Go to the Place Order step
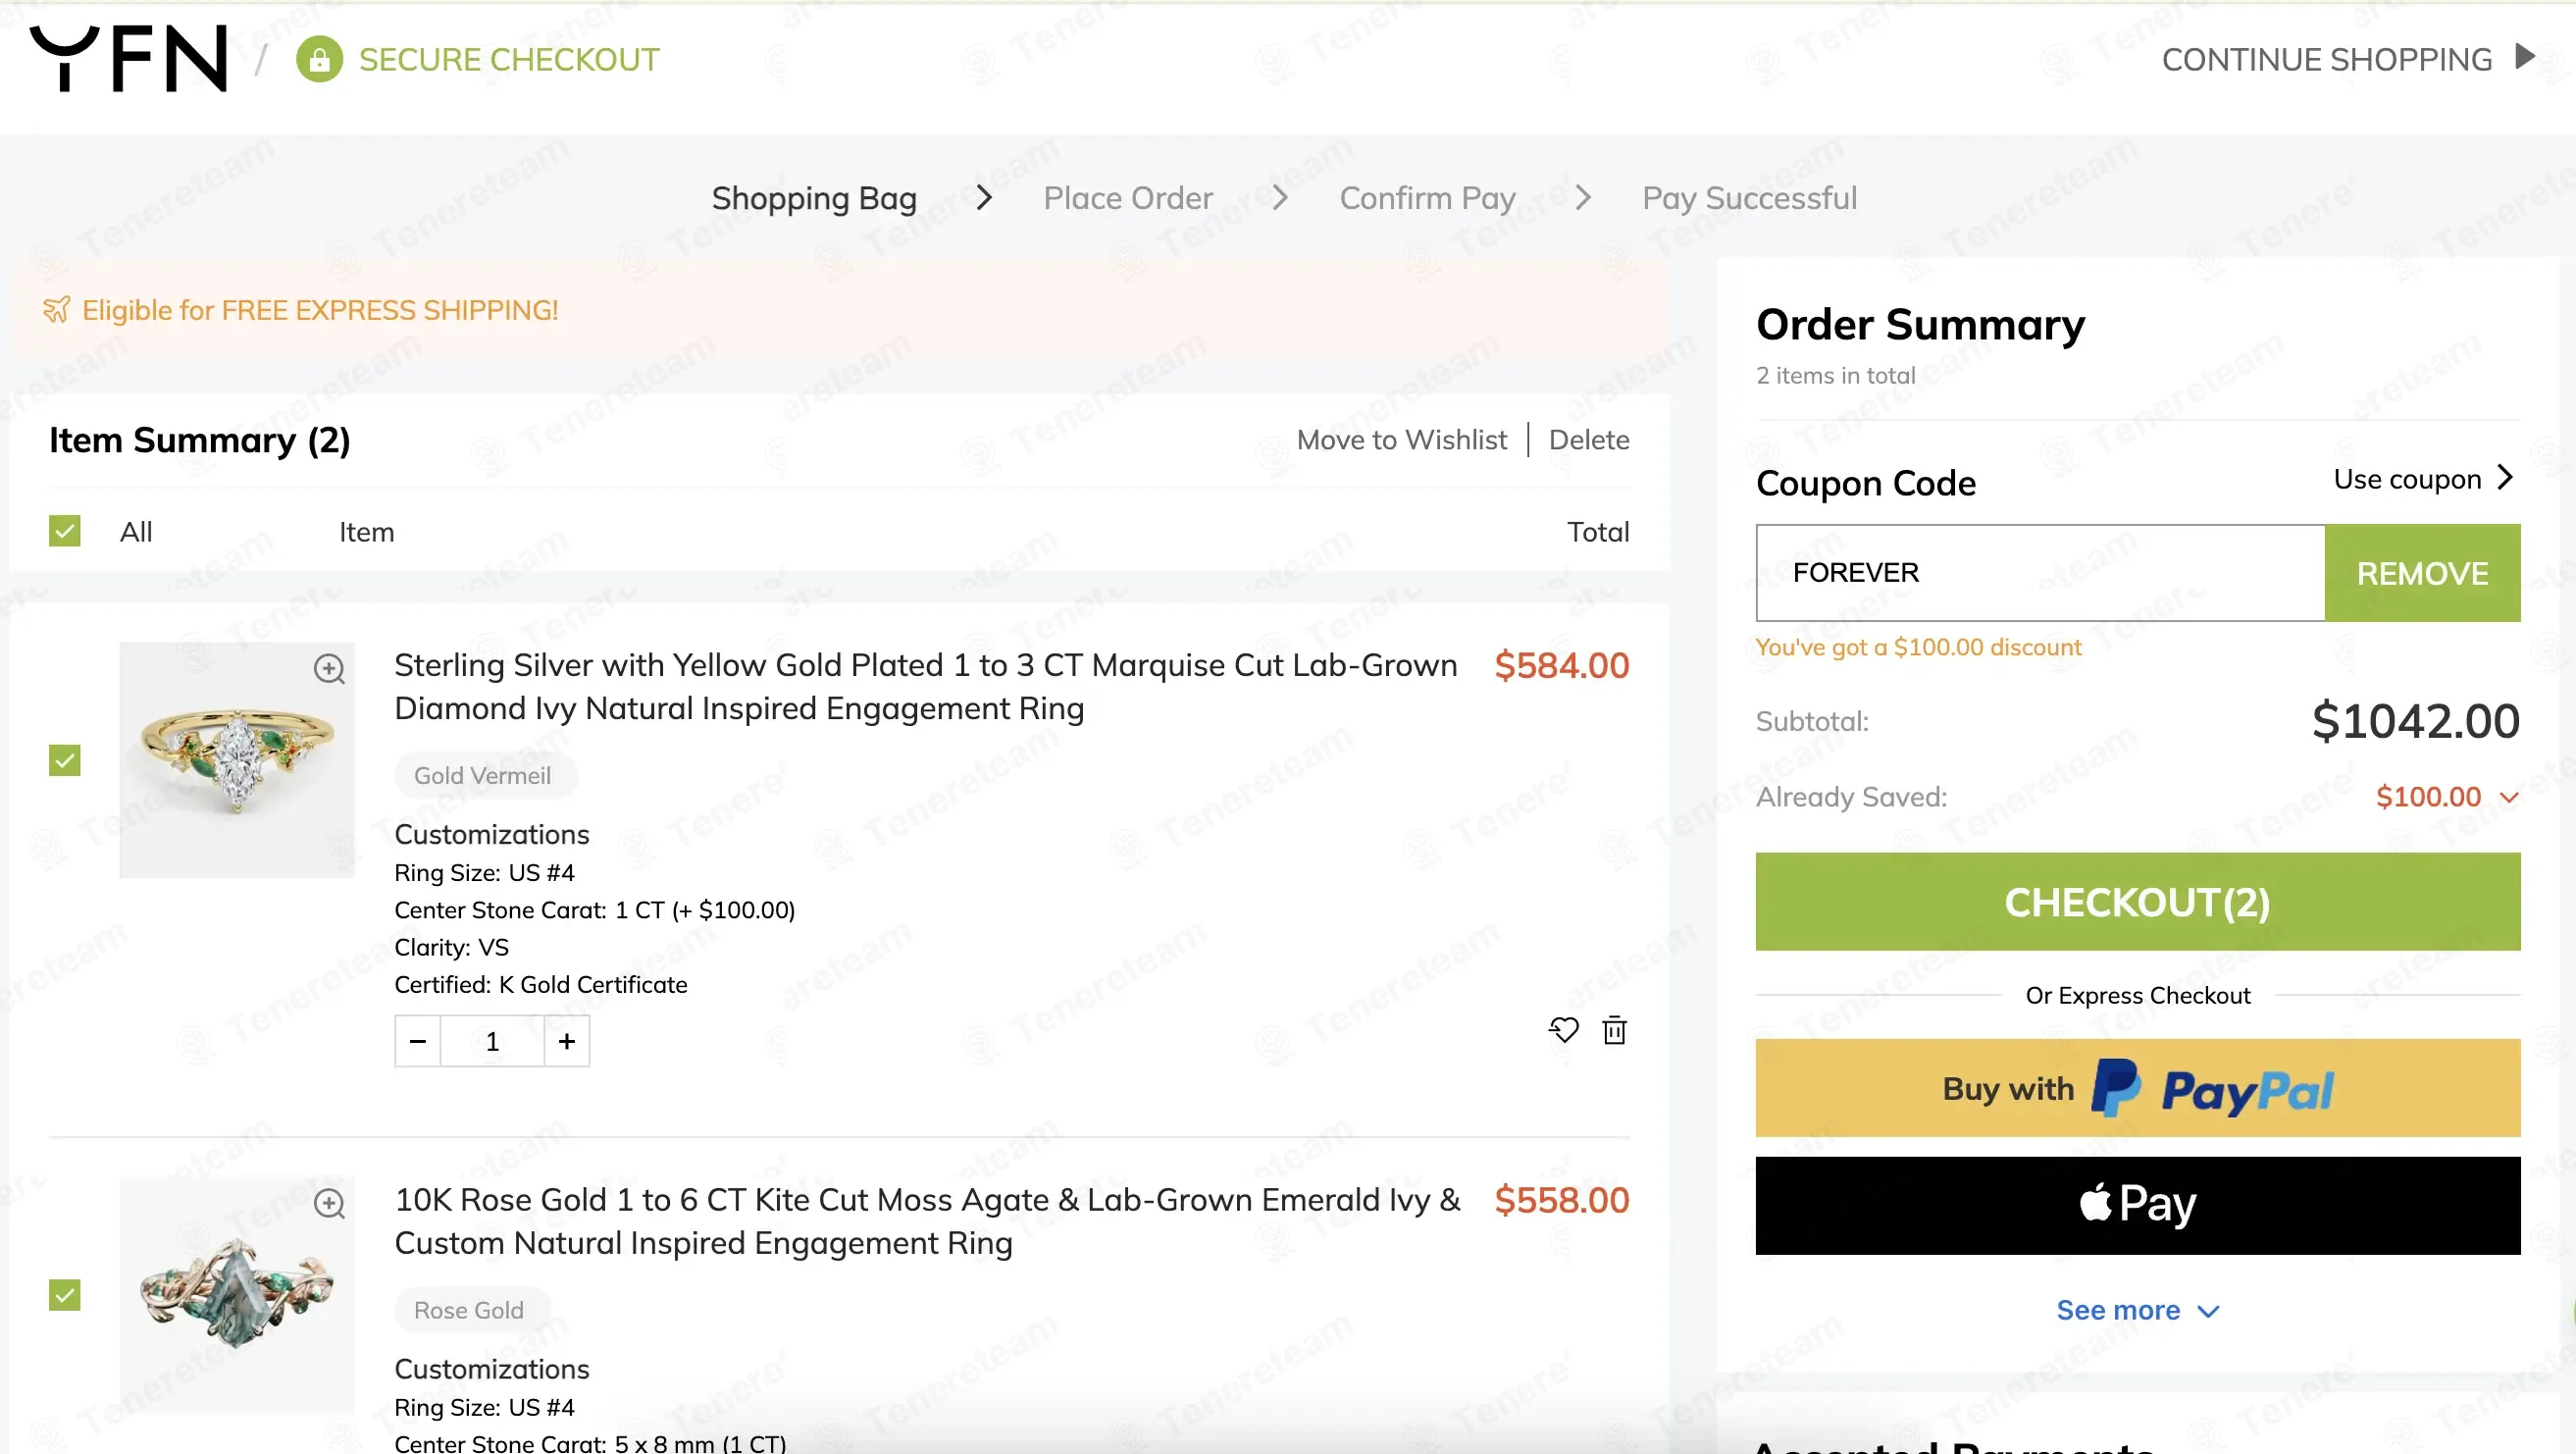The width and height of the screenshot is (2576, 1454). coord(1128,198)
